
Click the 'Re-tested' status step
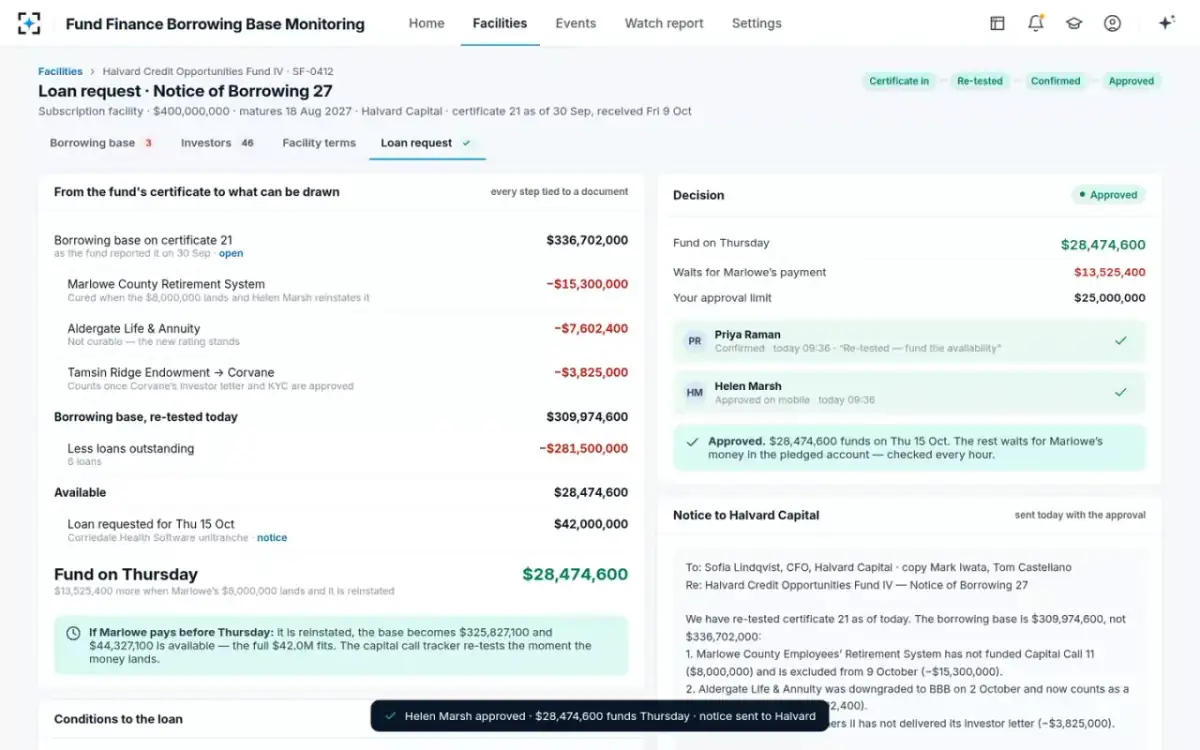coord(980,81)
